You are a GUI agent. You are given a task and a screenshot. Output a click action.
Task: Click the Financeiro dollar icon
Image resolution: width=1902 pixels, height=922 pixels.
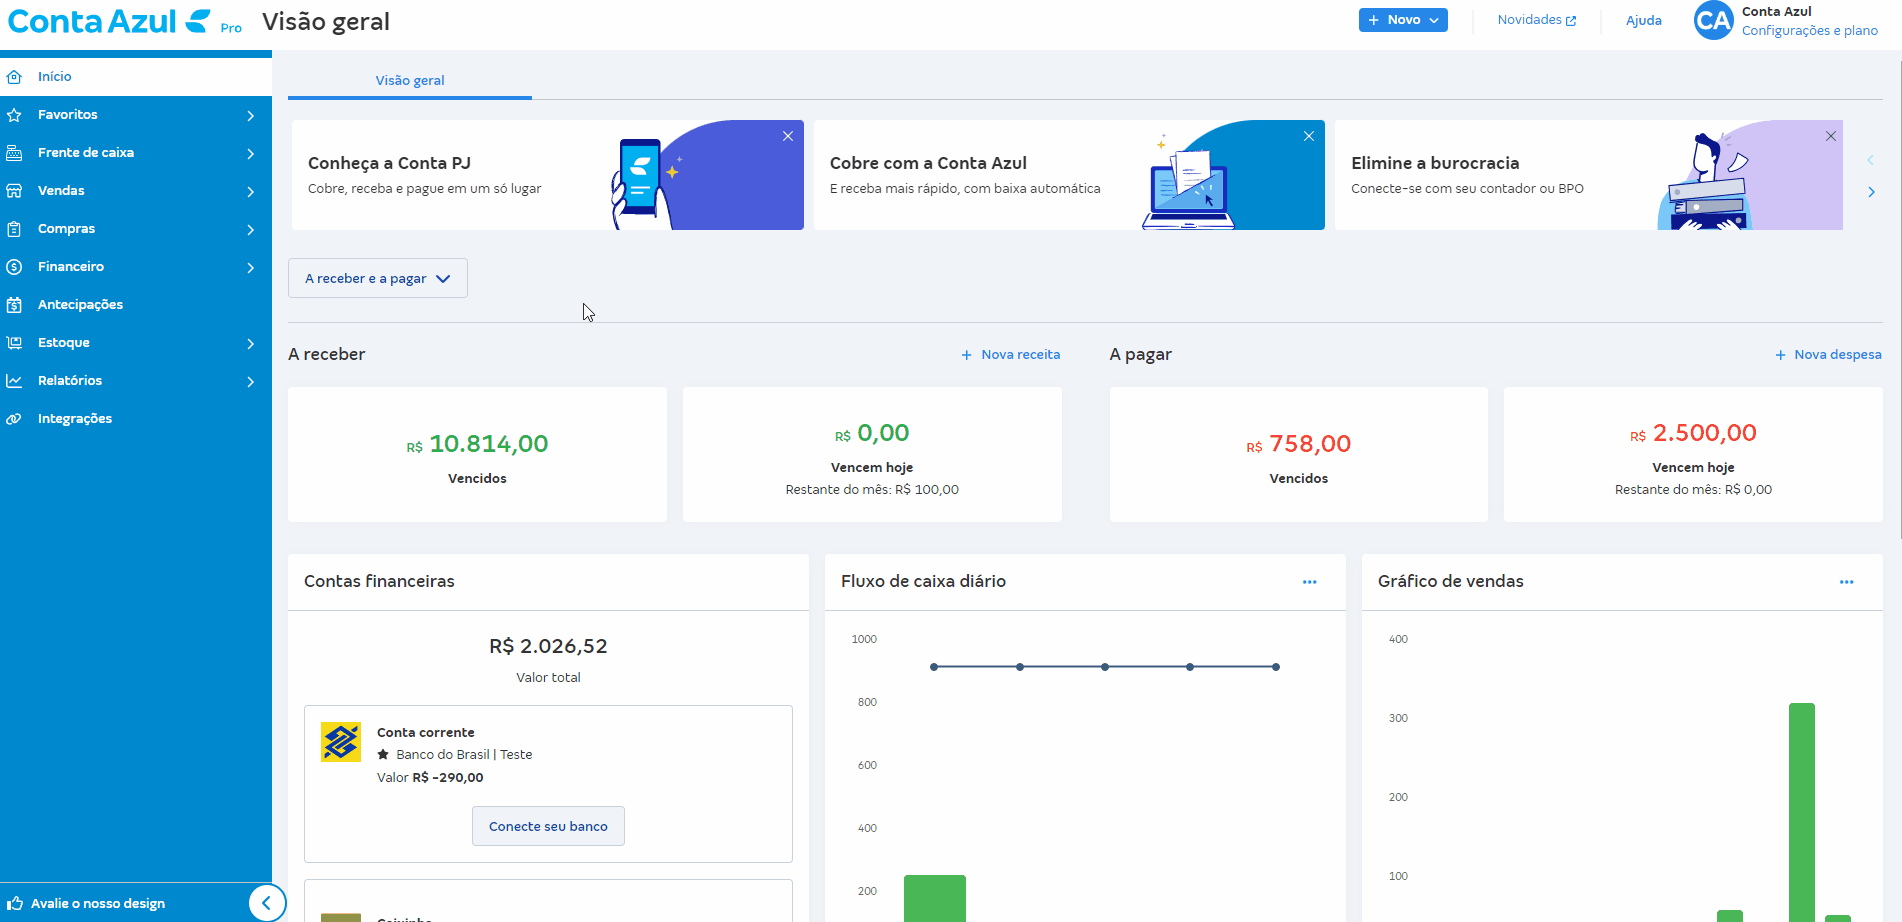tap(14, 267)
